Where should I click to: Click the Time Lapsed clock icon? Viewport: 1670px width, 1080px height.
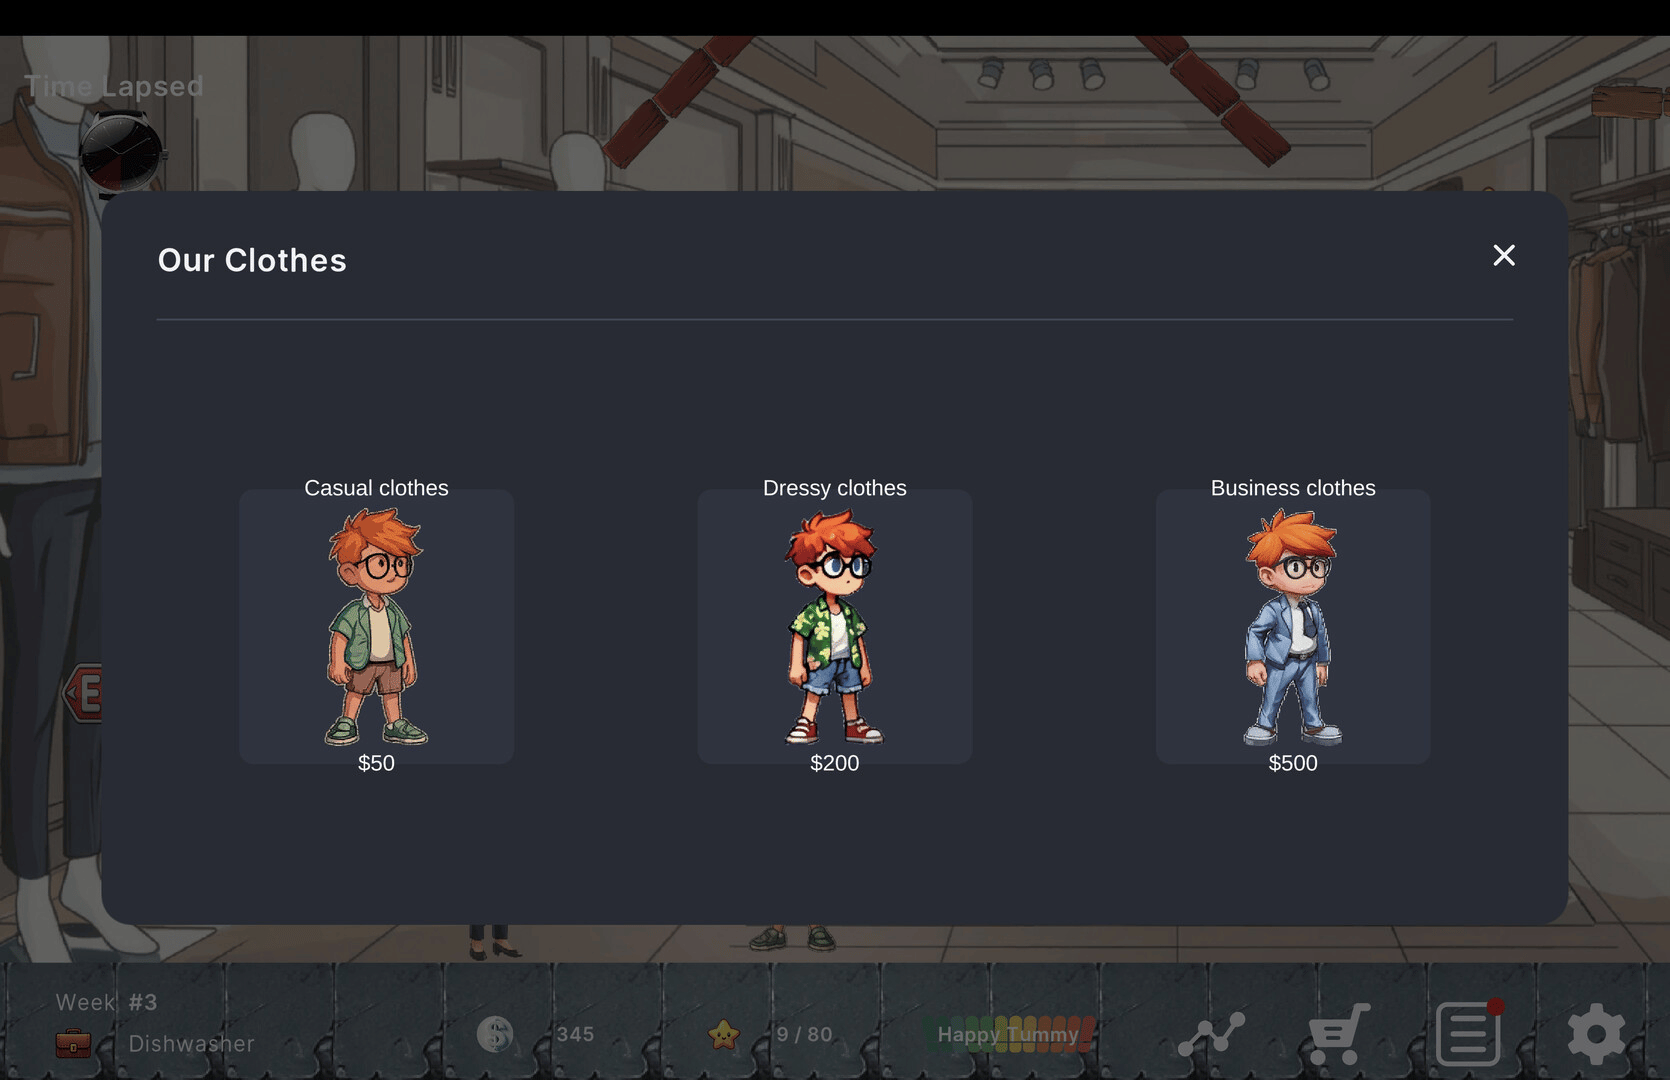[x=121, y=152]
